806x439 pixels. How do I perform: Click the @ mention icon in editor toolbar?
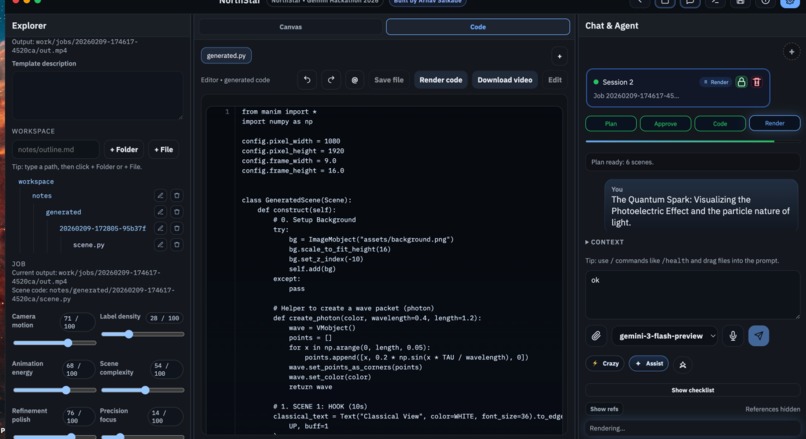(355, 80)
